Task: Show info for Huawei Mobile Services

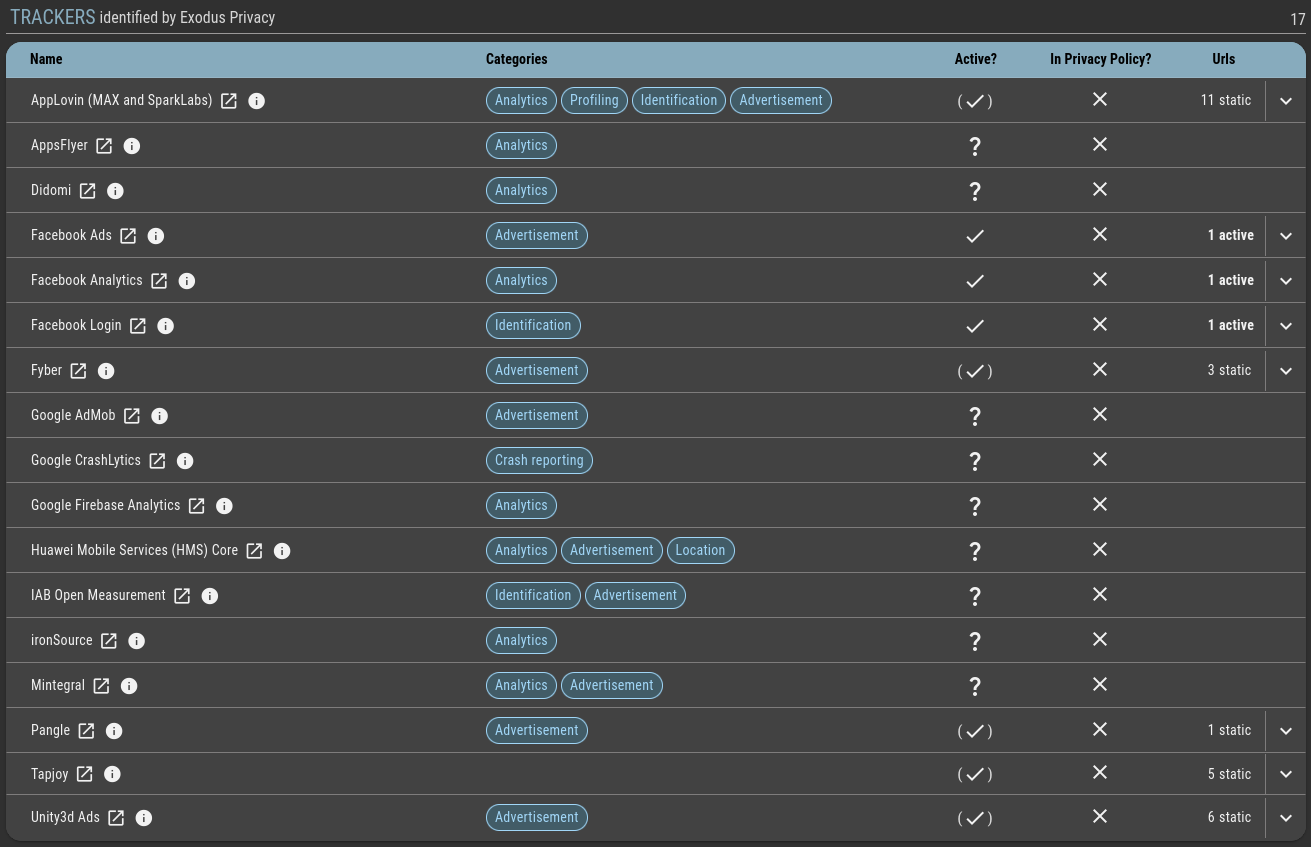Action: [x=282, y=551]
